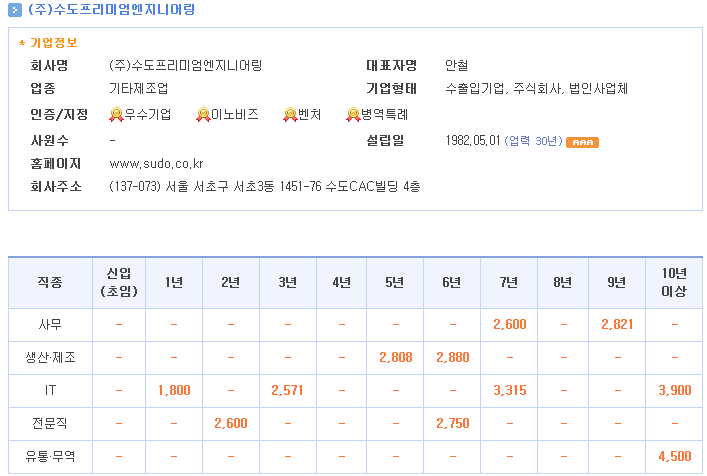The width and height of the screenshot is (707, 476).
Task: Click the 8년 column header
Action: point(563,283)
